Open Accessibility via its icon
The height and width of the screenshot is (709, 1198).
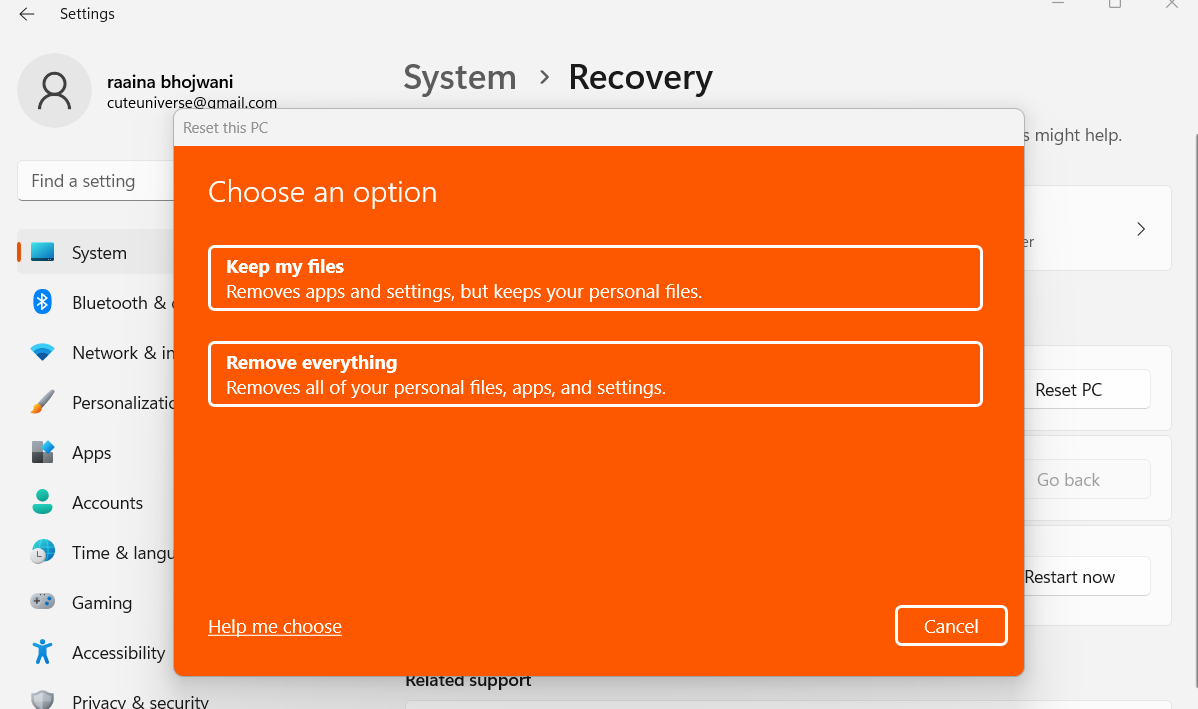tap(42, 652)
